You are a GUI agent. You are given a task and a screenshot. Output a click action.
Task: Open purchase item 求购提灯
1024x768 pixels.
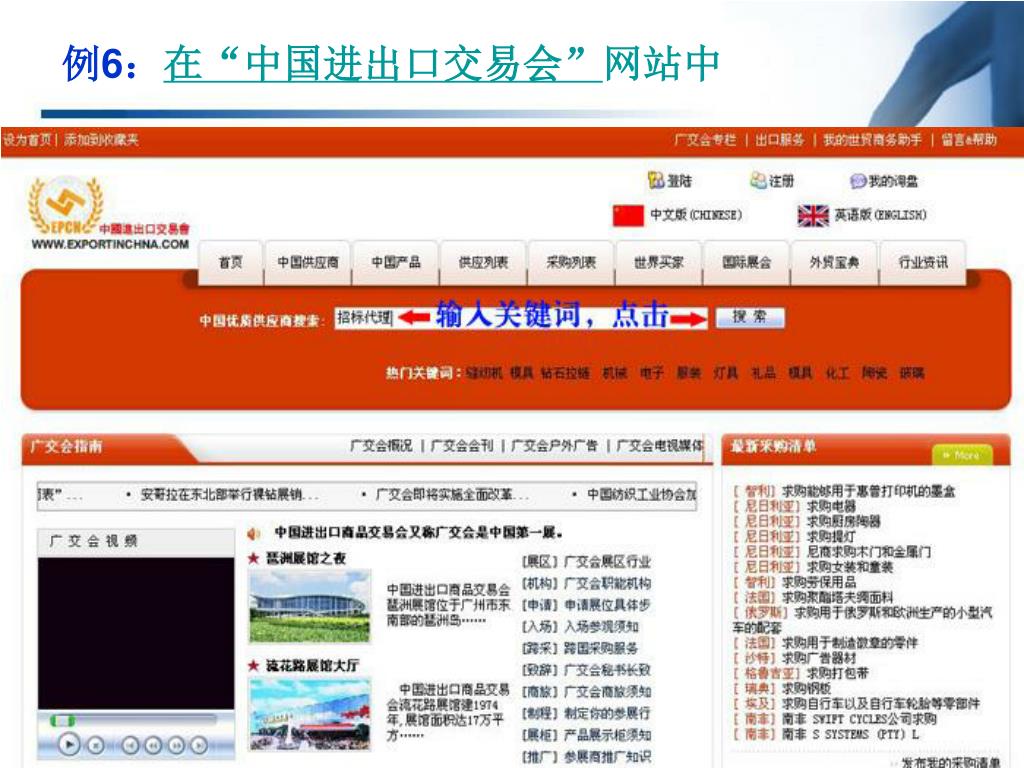coord(831,537)
